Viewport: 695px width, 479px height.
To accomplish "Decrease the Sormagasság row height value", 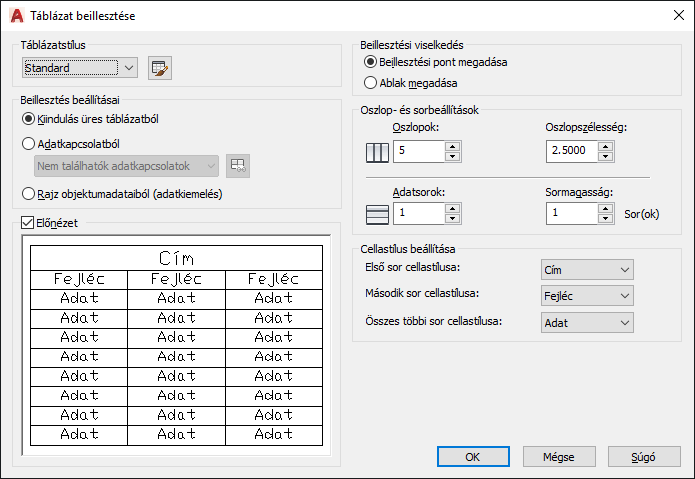I will click(606, 219).
